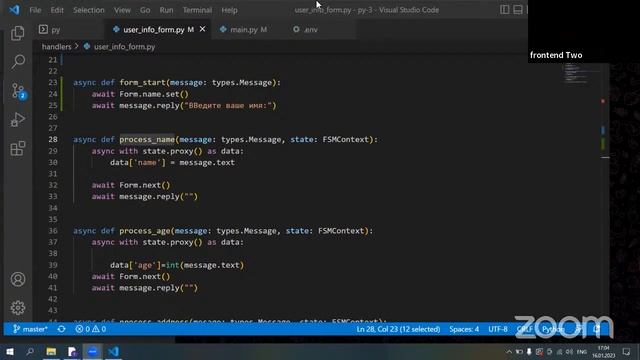
Task: Click 'frontend Two' Zoom participant thumbnail
Action: [x=584, y=31]
